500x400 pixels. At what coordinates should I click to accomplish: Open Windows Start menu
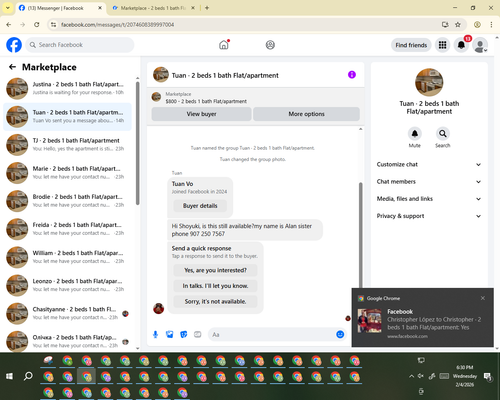pyautogui.click(x=9, y=376)
